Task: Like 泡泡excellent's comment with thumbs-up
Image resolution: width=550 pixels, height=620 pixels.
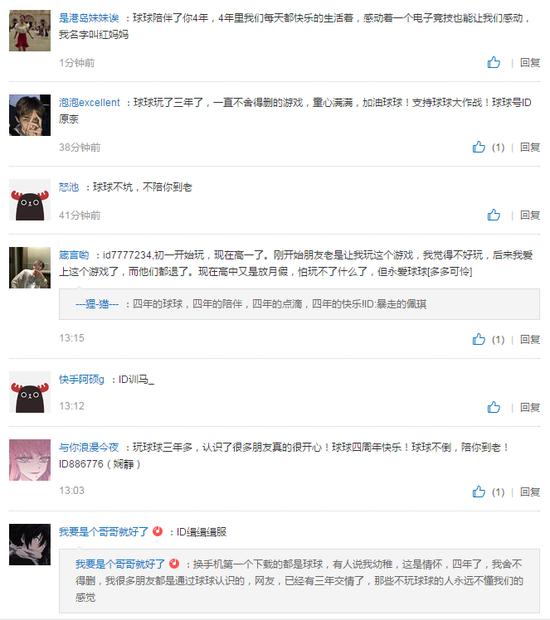Action: pos(478,147)
